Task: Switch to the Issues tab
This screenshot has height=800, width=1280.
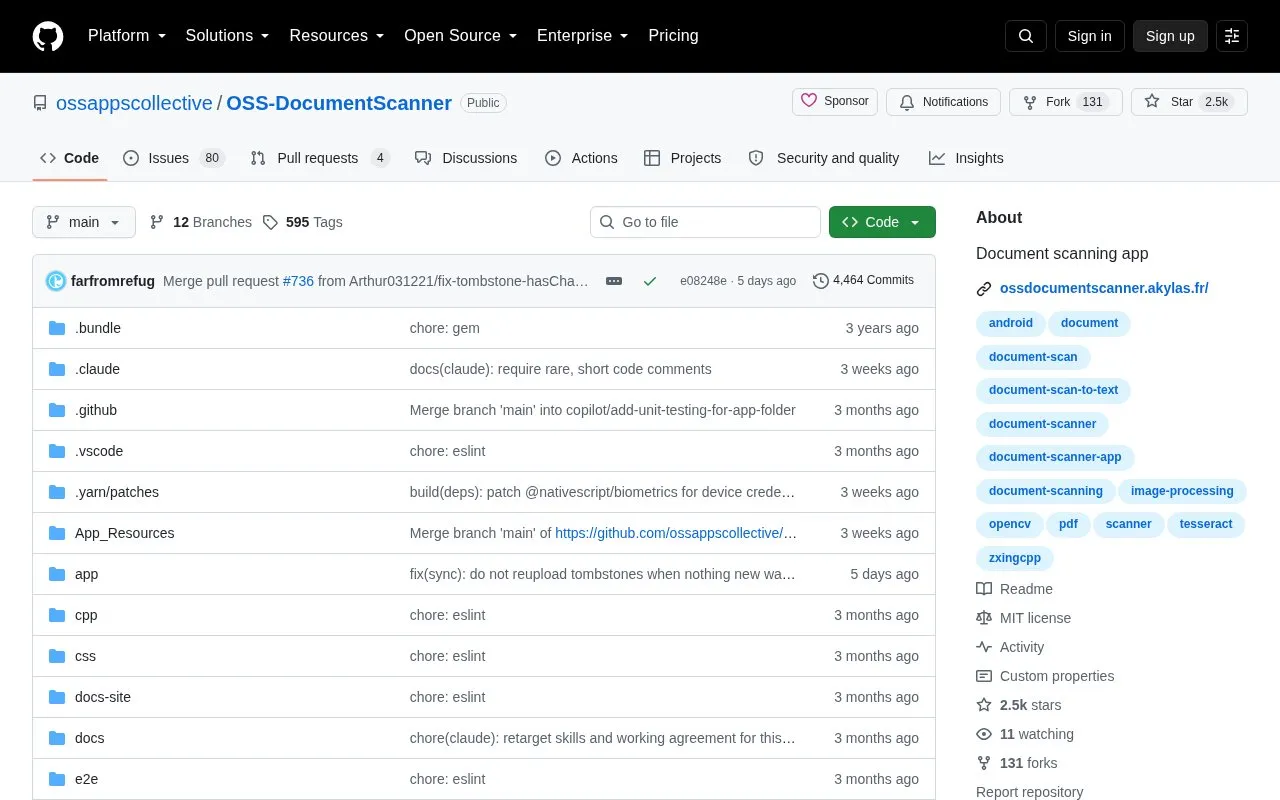Action: [x=174, y=158]
